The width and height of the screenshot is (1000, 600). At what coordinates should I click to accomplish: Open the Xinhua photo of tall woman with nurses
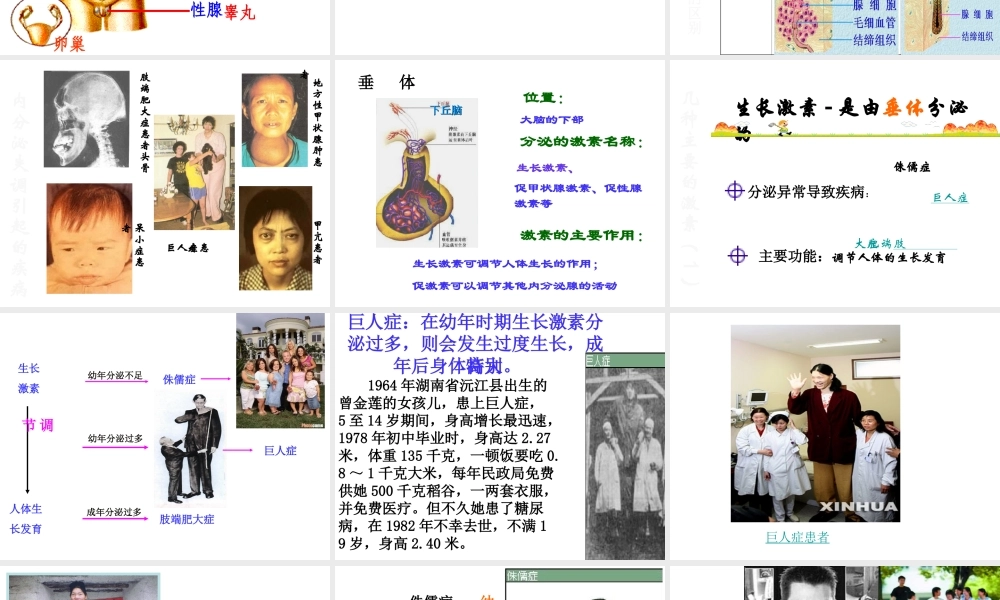click(x=815, y=423)
